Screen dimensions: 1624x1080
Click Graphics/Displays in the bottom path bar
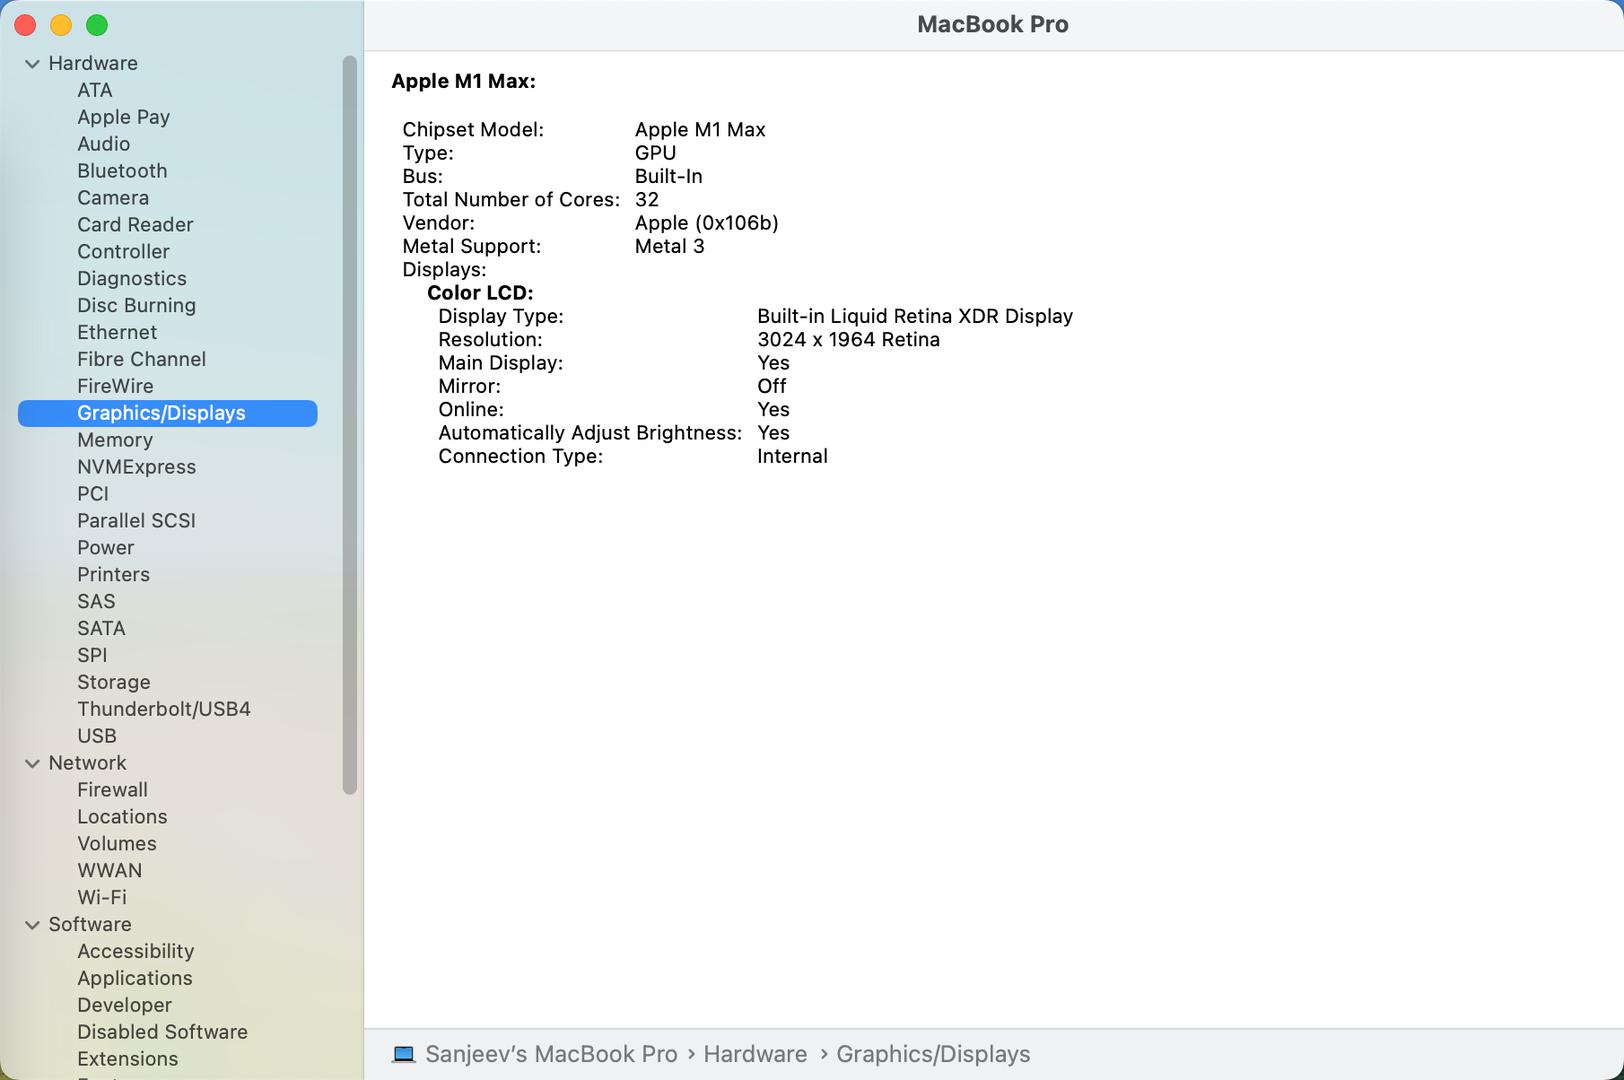pos(933,1055)
